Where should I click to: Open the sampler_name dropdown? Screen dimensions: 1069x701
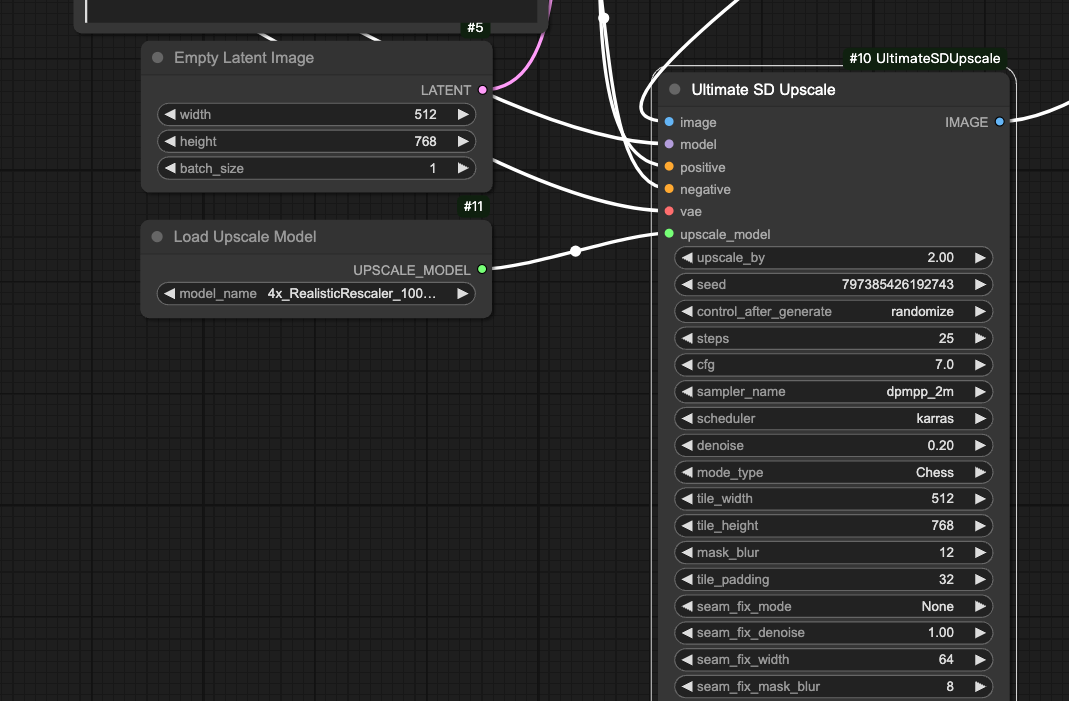(833, 392)
